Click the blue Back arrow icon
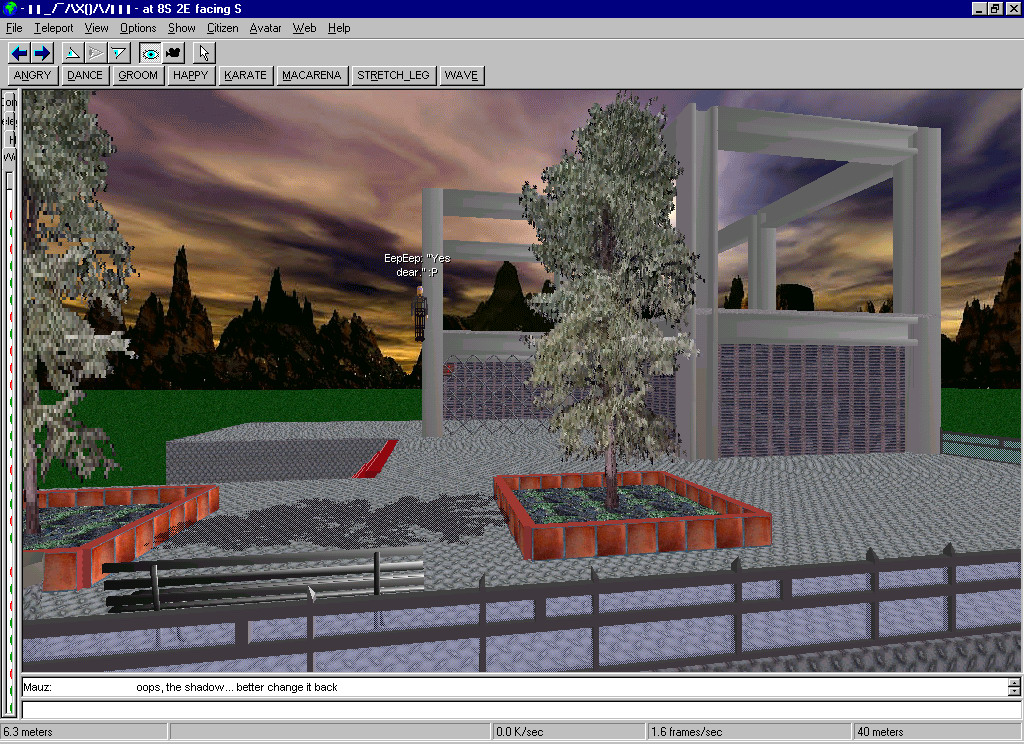Screen dimensions: 1024x744 [19, 53]
